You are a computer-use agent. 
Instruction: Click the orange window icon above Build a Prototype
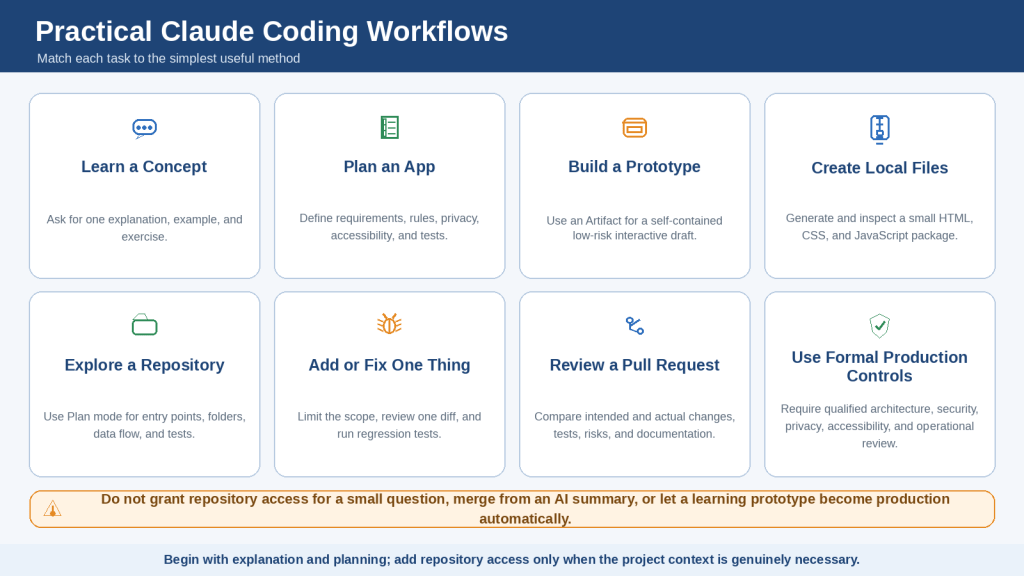point(634,128)
